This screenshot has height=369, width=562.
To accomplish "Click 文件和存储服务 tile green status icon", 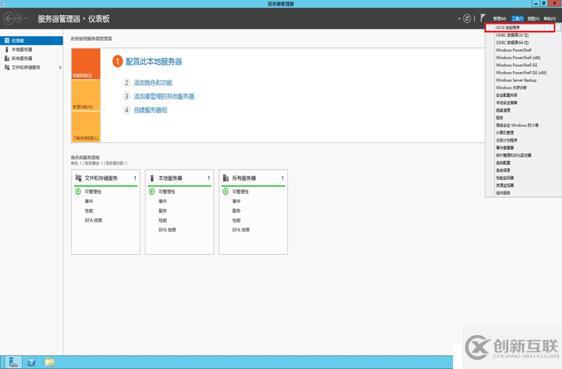I will tap(78, 192).
